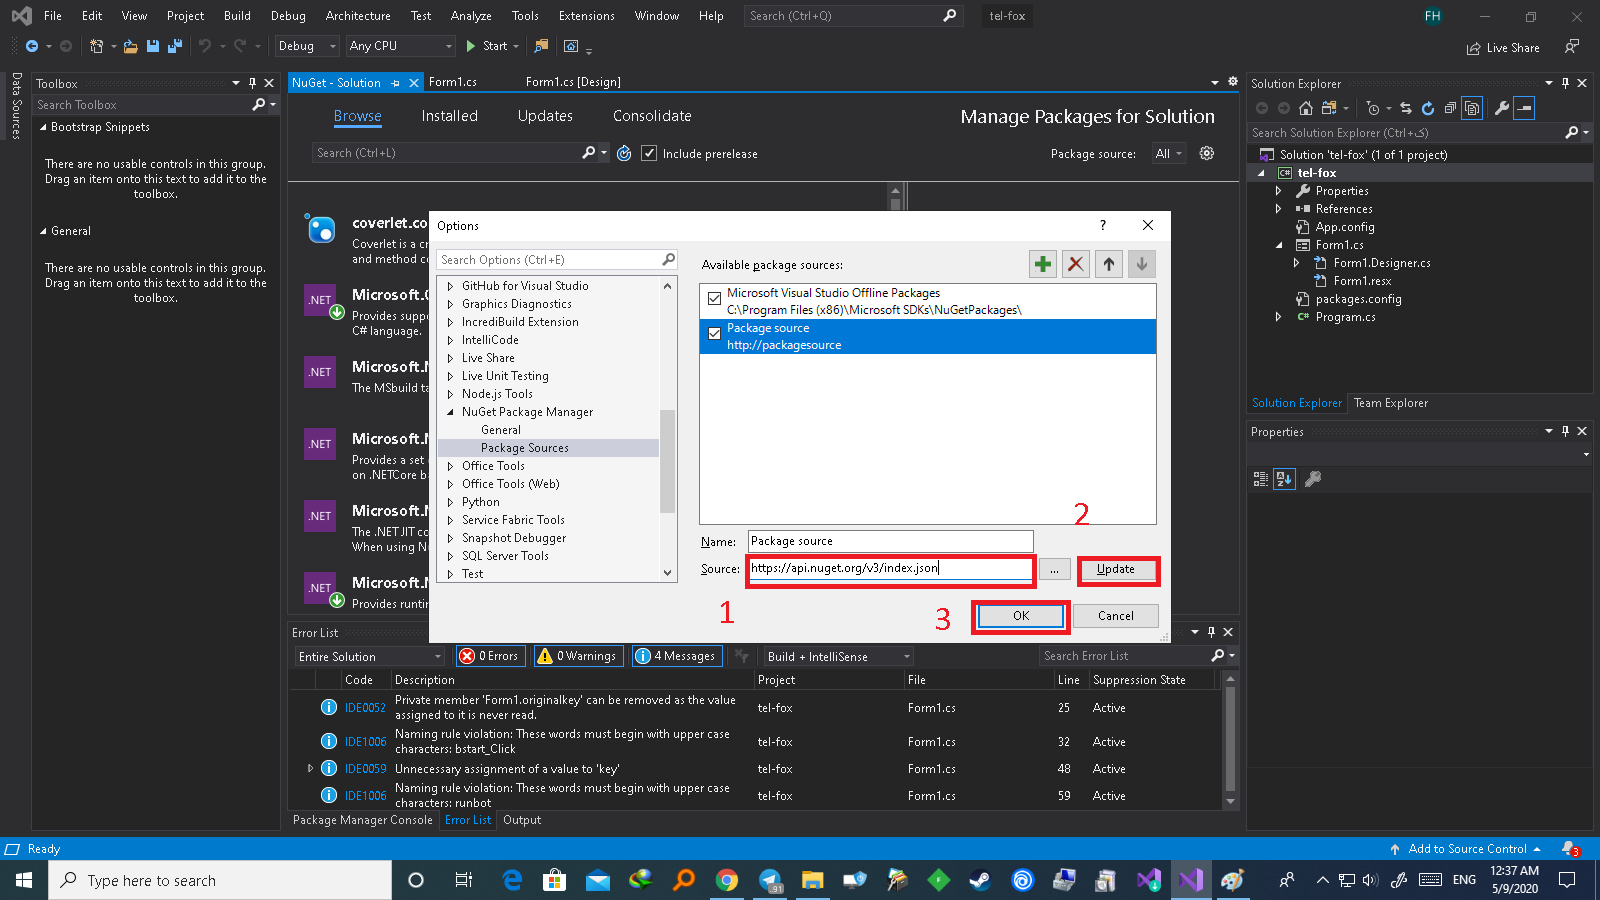Image resolution: width=1600 pixels, height=900 pixels.
Task: Open Steam from the Windows taskbar
Action: point(980,880)
